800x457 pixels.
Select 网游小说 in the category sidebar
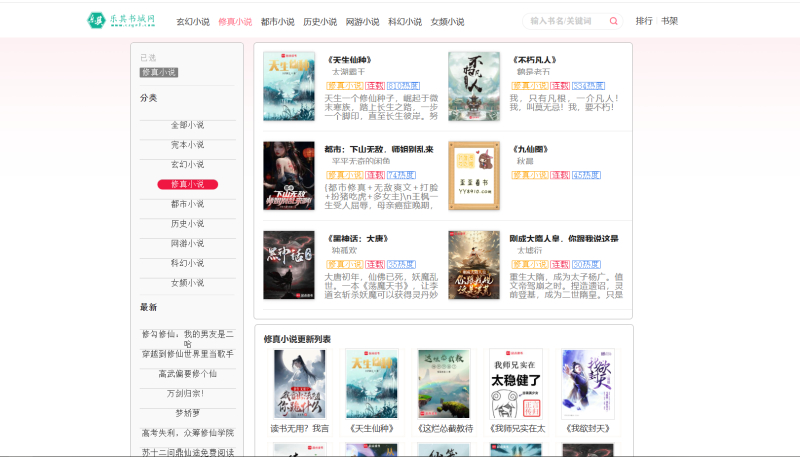coord(188,243)
